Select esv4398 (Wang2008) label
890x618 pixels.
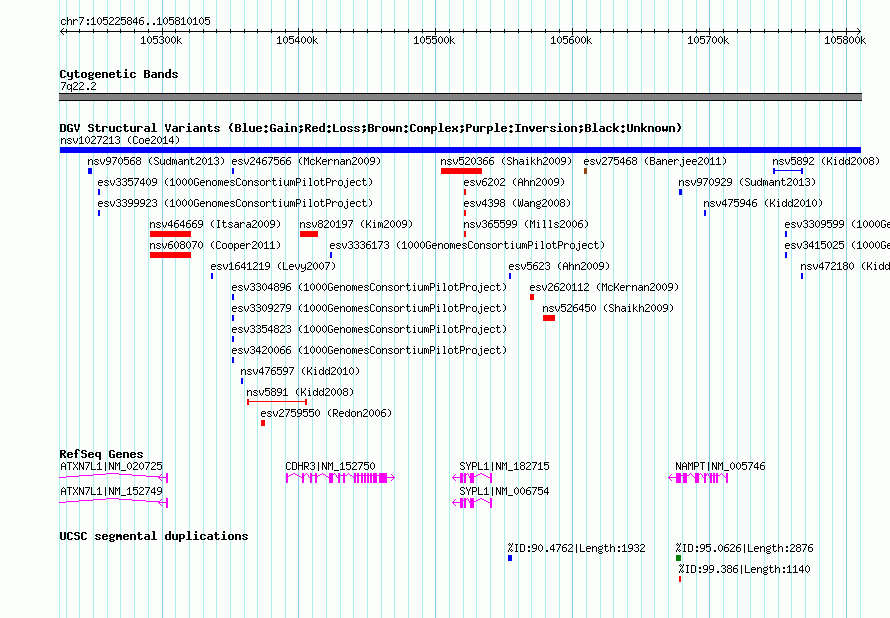pyautogui.click(x=517, y=203)
